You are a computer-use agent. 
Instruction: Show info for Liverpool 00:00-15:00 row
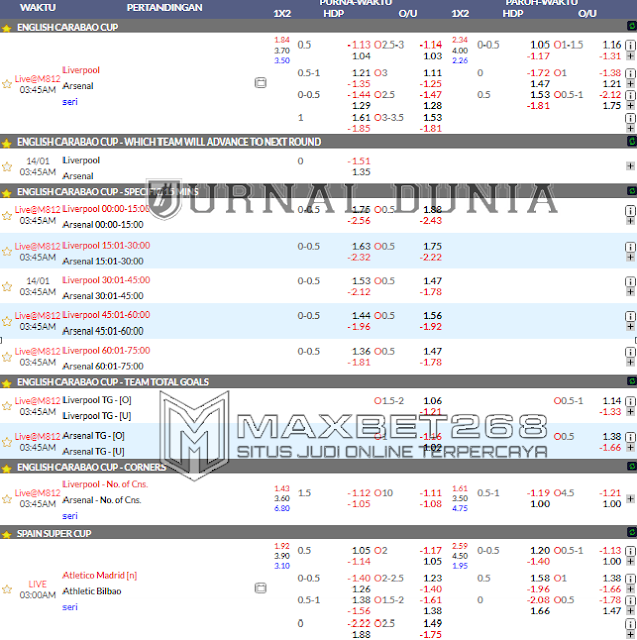pyautogui.click(x=630, y=211)
